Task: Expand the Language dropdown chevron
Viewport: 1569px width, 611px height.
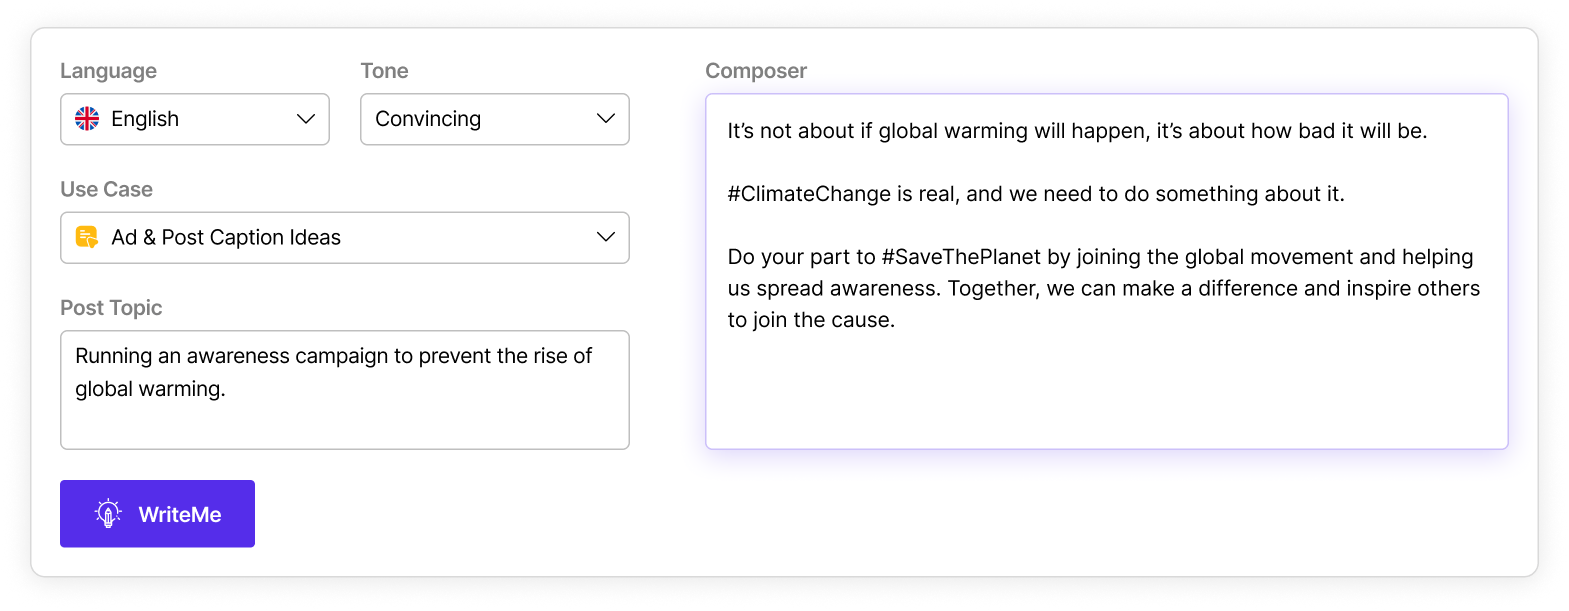Action: coord(306,119)
